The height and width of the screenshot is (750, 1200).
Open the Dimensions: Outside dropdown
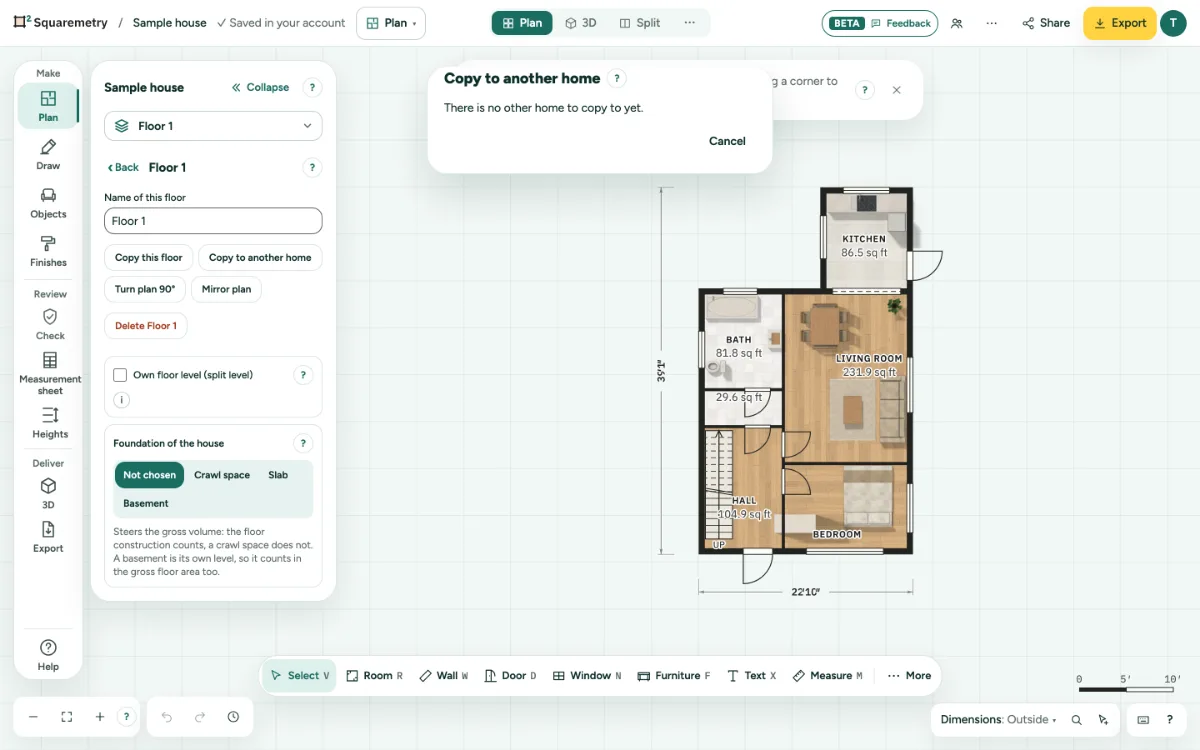tap(998, 720)
